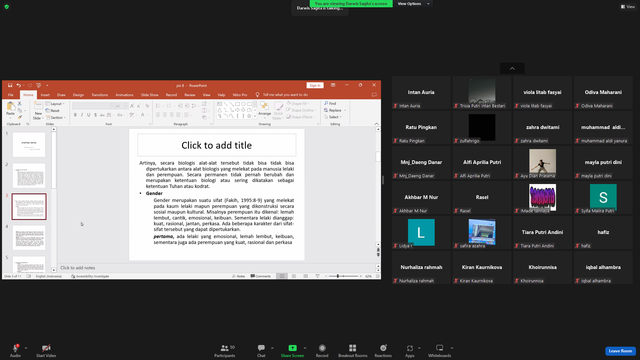Click the green Share Screen button
640x360 pixels.
click(x=292, y=350)
